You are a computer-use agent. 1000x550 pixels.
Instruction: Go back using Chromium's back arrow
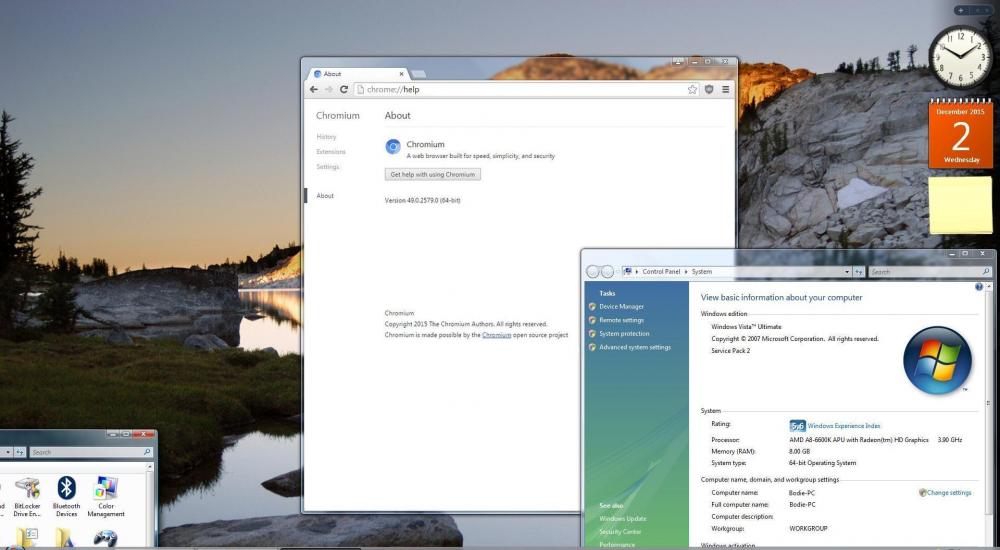314,89
